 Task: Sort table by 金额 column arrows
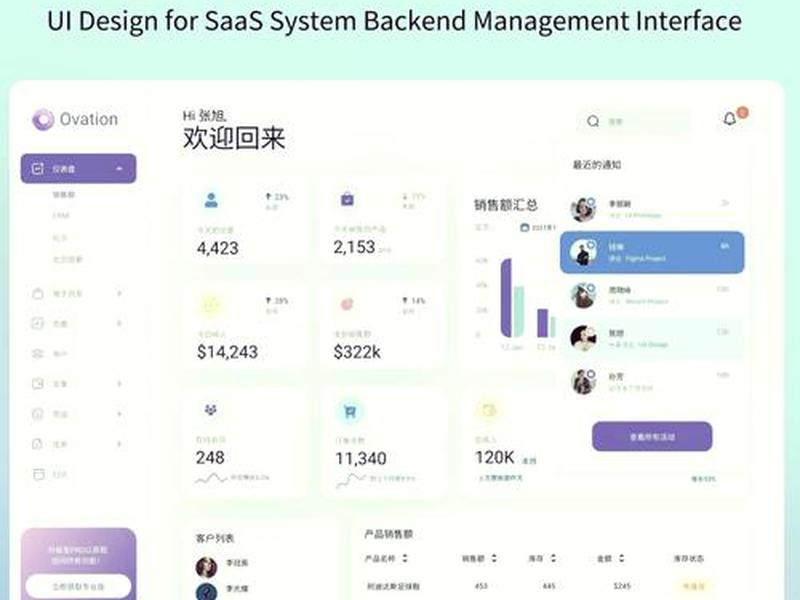point(621,558)
